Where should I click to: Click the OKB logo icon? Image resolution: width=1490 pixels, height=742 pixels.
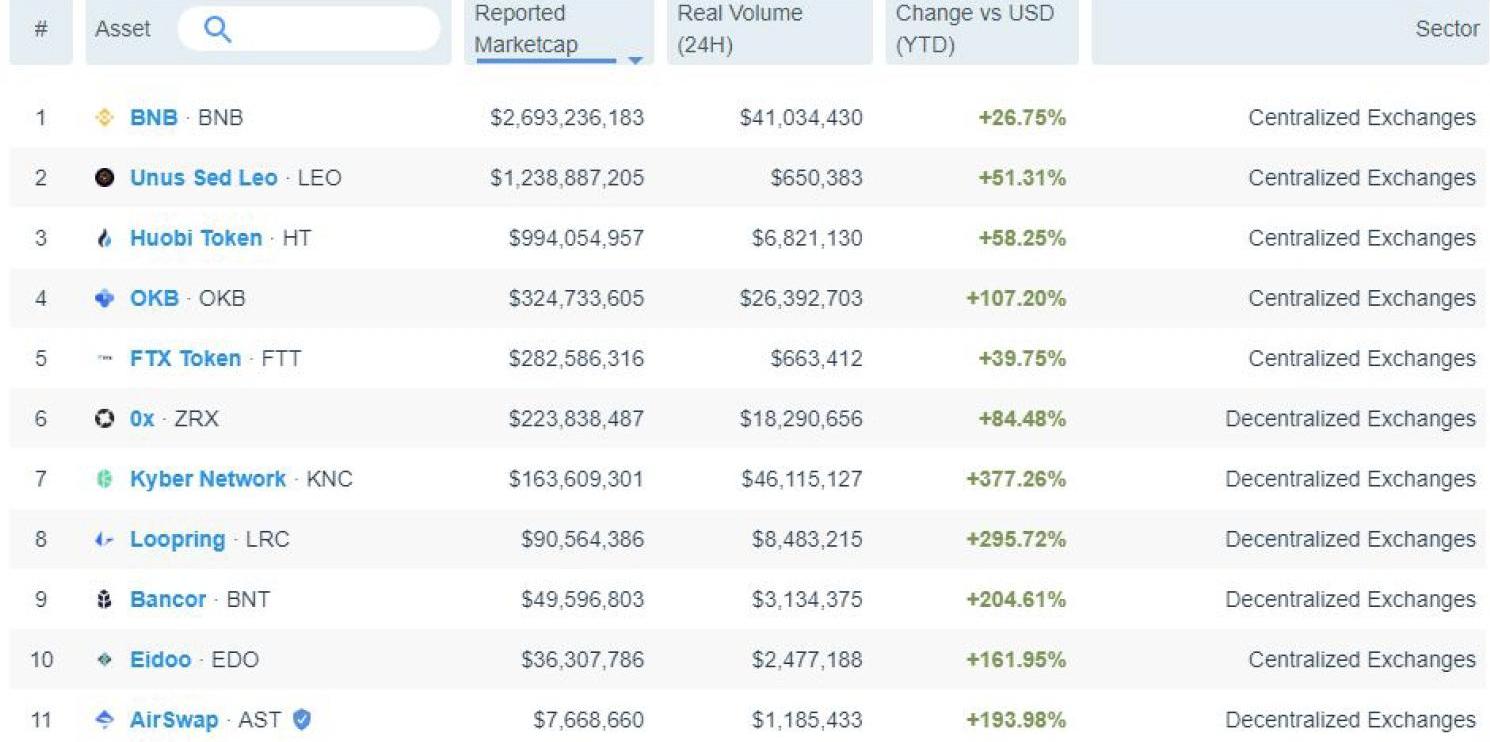pyautogui.click(x=104, y=298)
